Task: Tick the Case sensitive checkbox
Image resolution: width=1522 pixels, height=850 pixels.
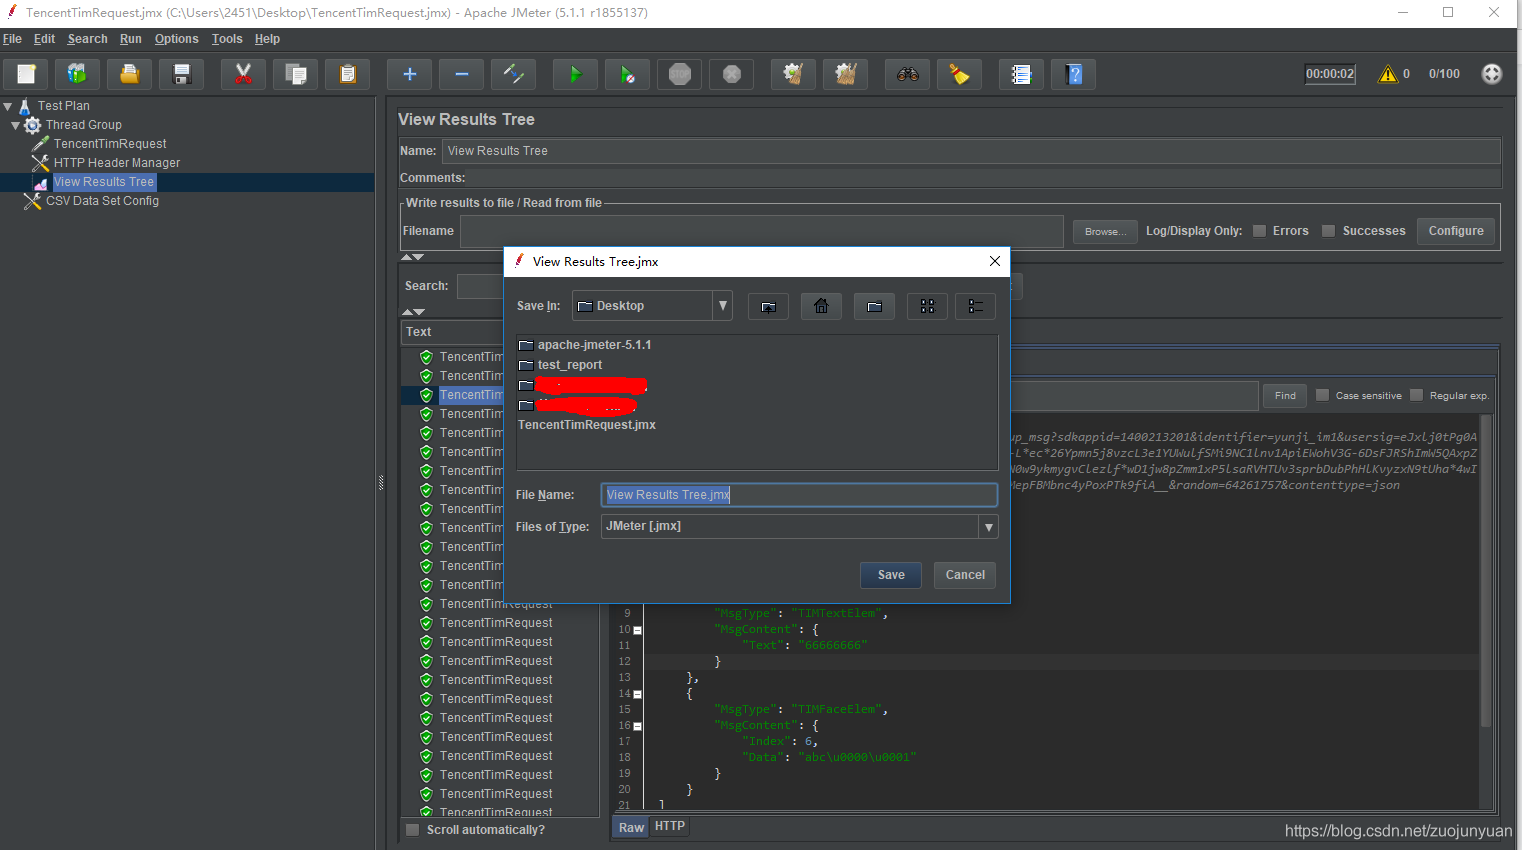Action: coord(1322,395)
